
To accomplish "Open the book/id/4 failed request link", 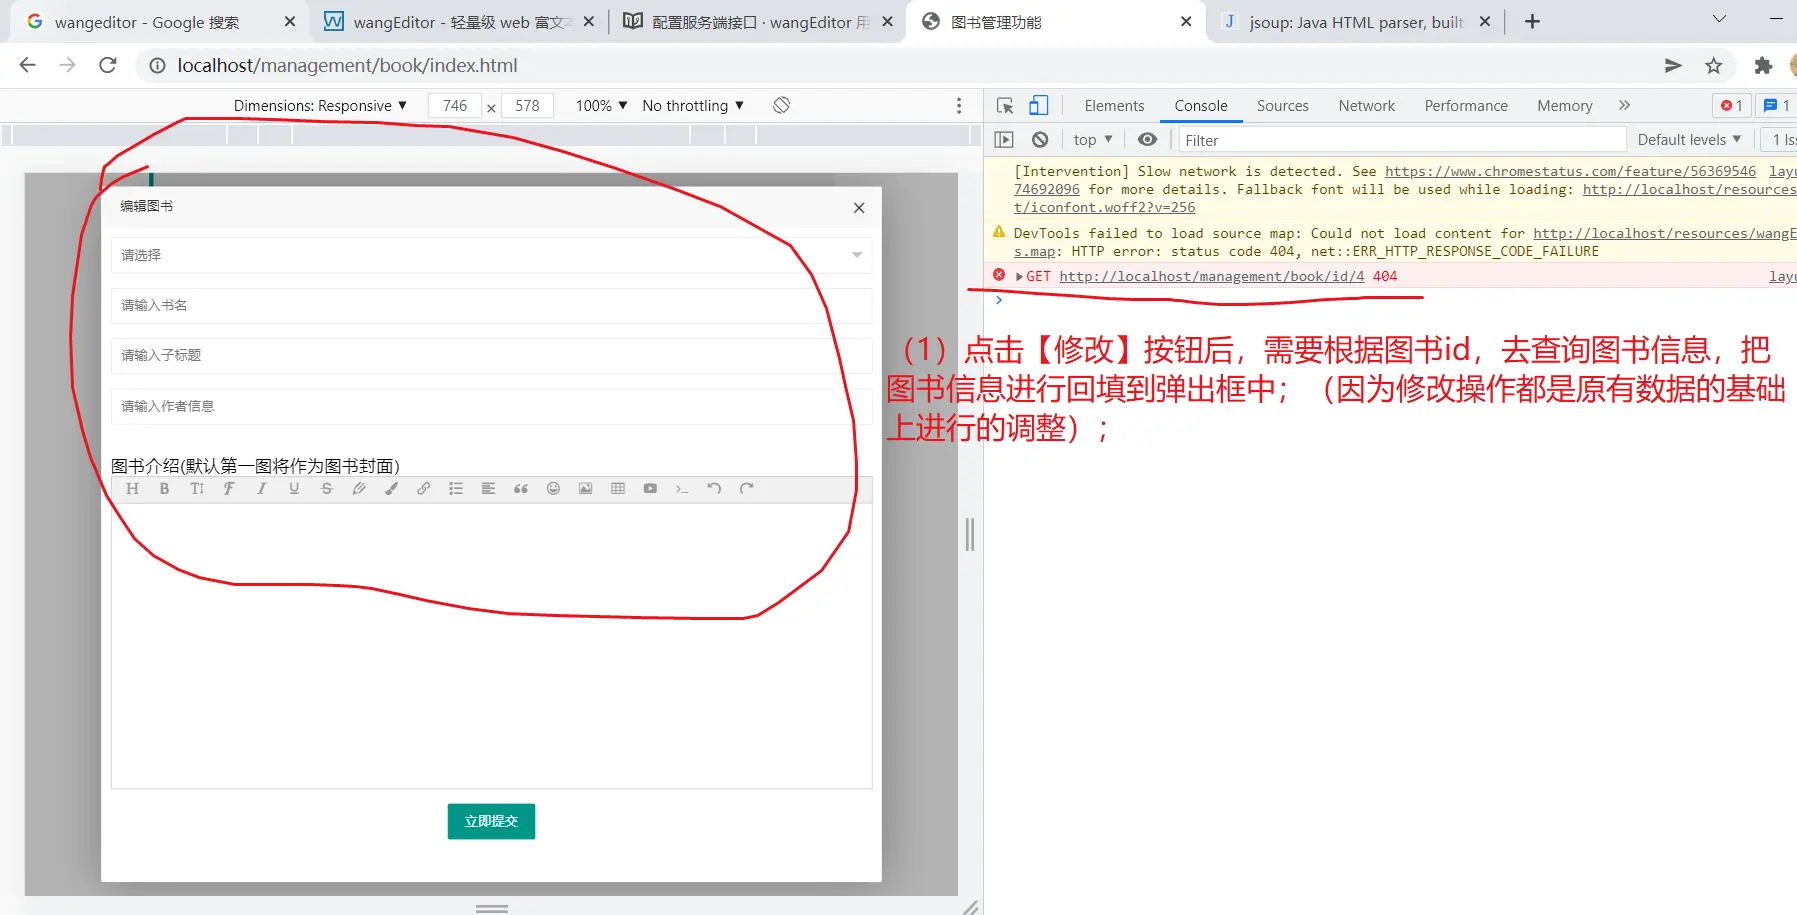I will pos(1212,277).
